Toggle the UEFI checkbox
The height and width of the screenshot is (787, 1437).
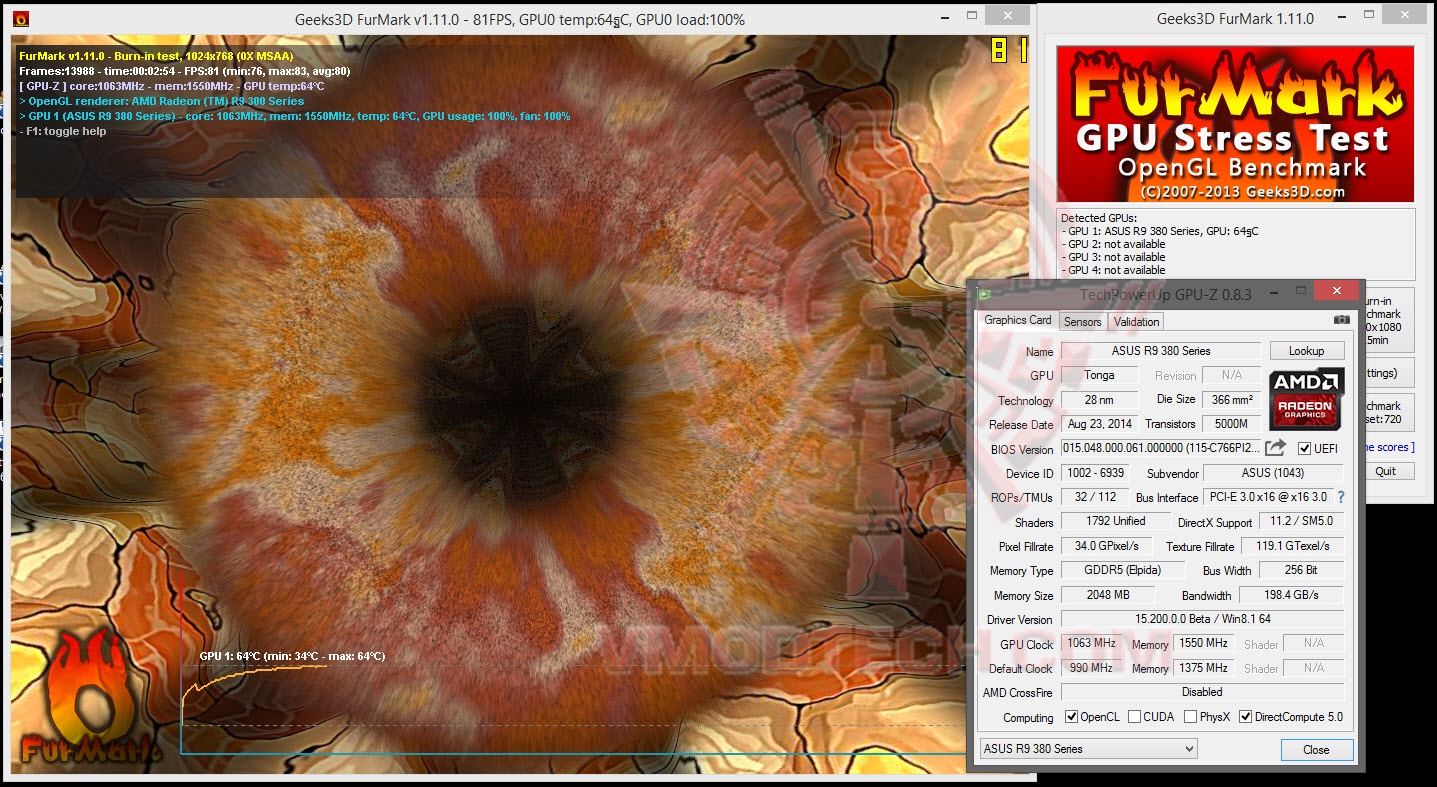[1304, 448]
